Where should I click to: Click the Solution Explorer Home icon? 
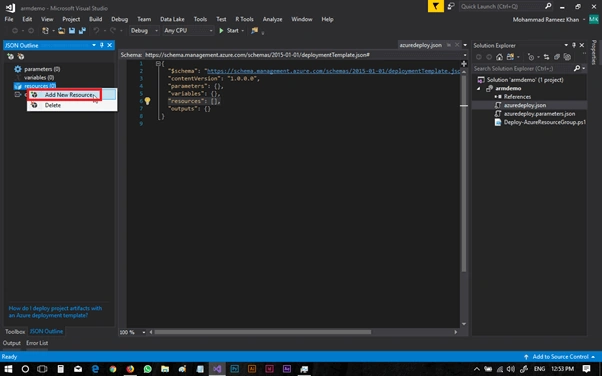tap(499, 57)
